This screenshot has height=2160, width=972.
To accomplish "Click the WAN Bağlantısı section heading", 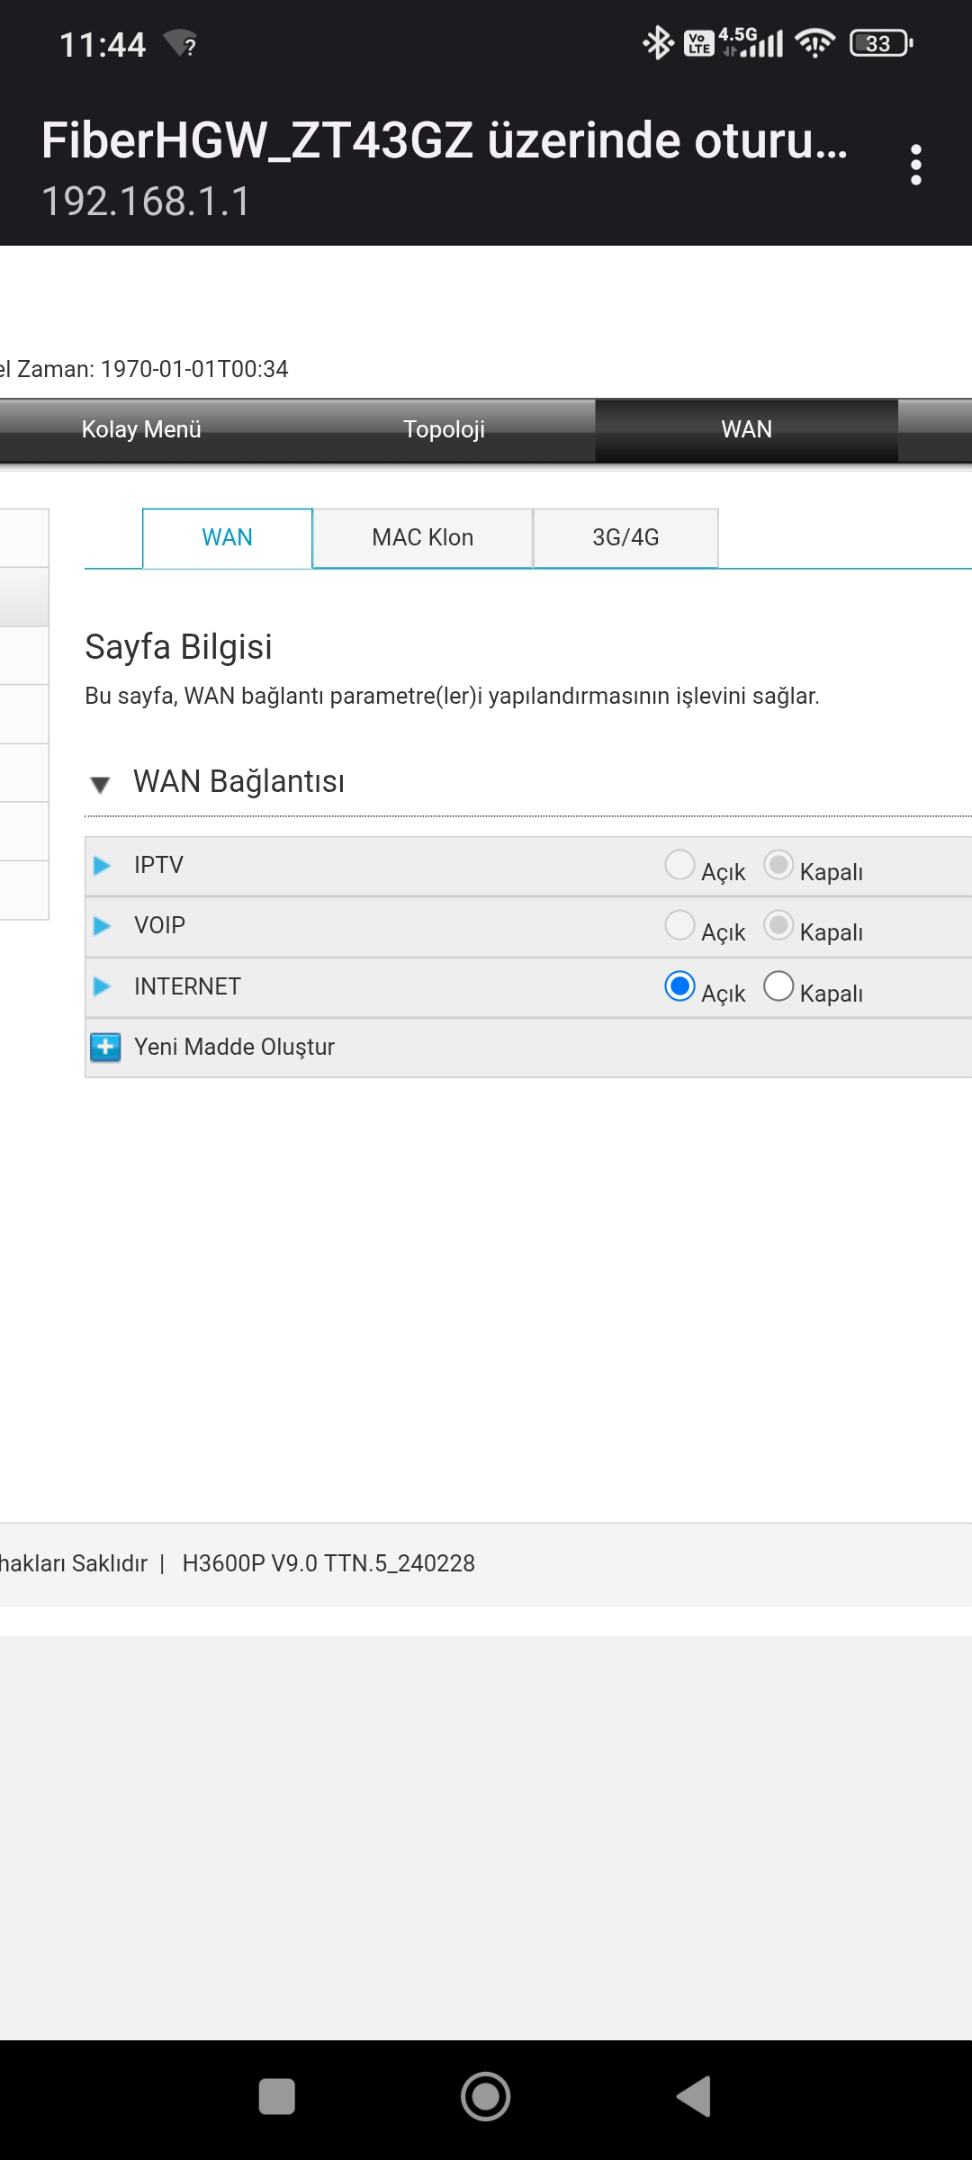I will [x=239, y=781].
